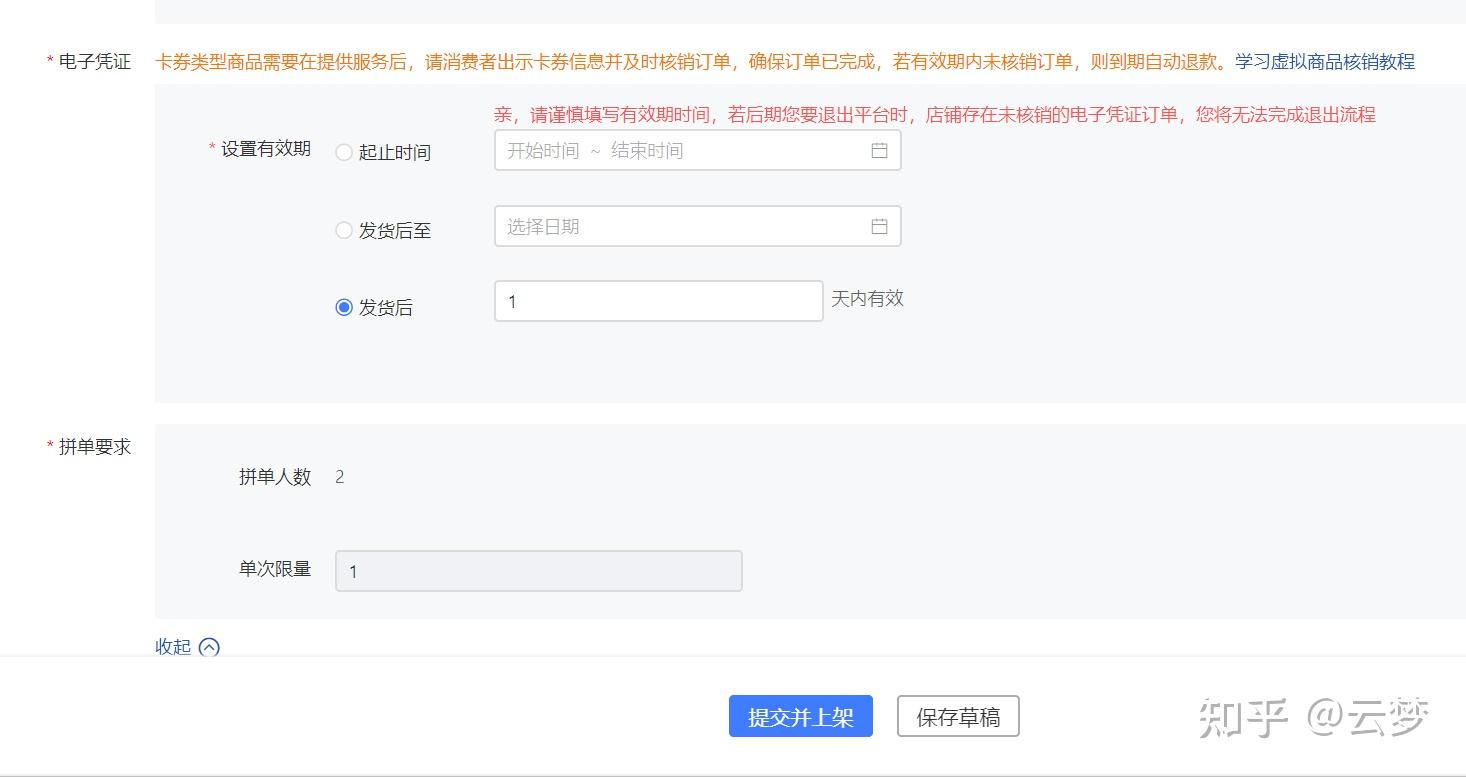Click the 电子凭证 field label

(95, 62)
